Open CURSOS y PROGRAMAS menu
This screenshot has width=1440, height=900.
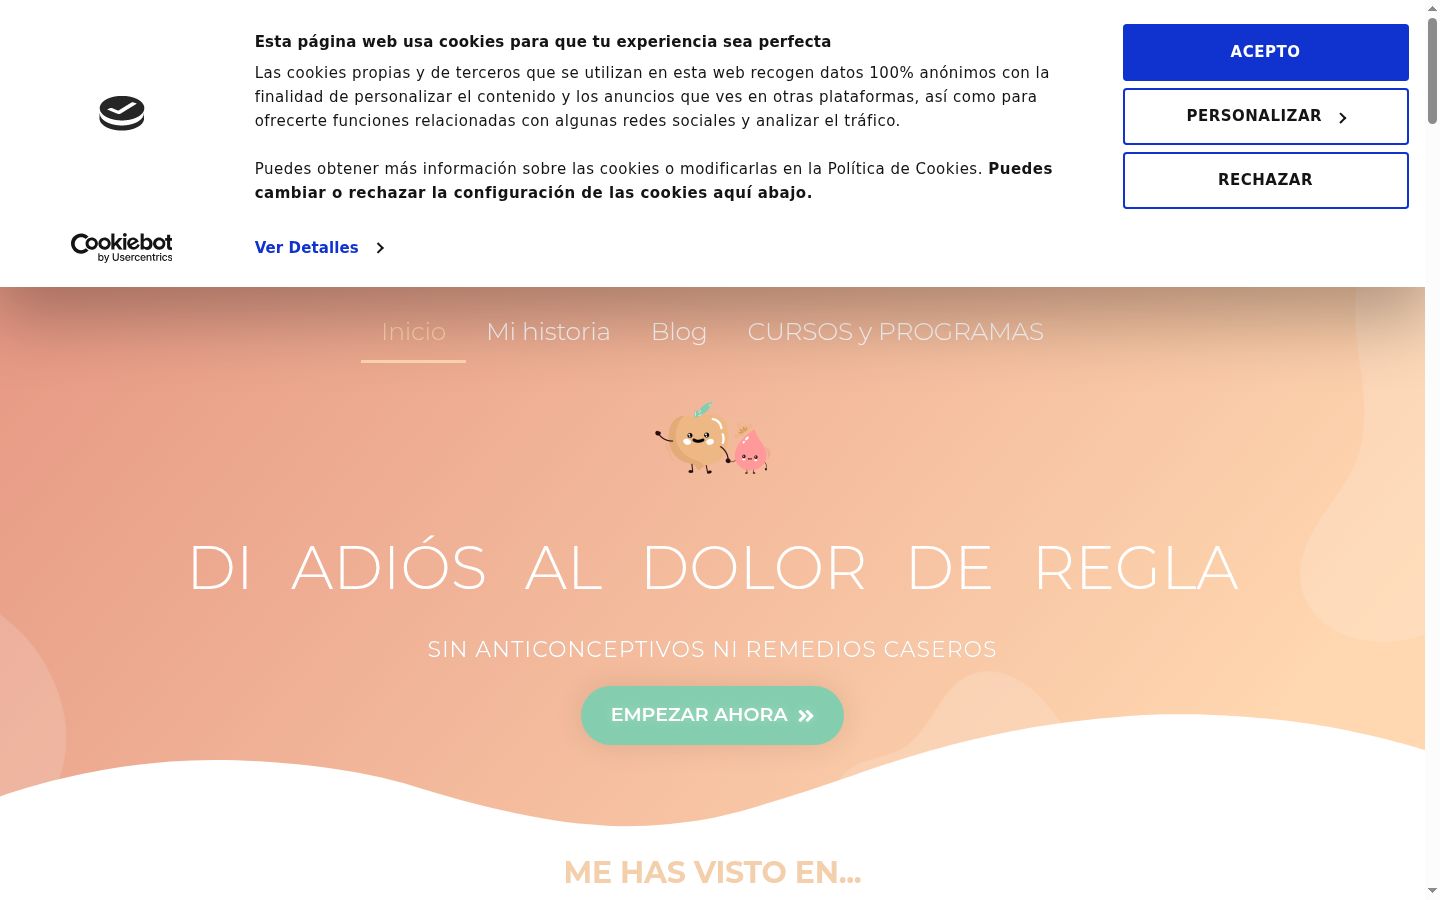896,332
